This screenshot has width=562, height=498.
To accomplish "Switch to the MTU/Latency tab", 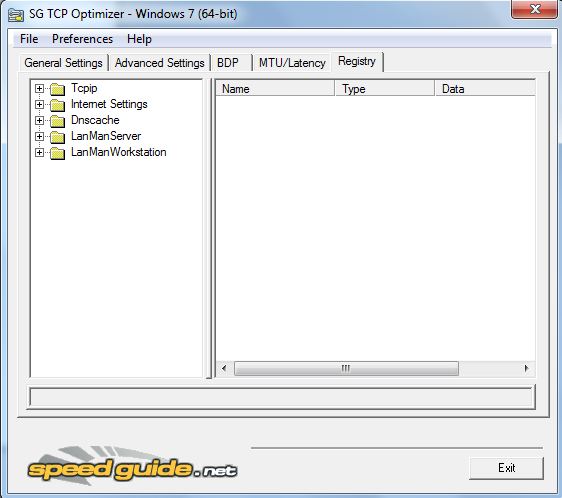I will point(292,63).
